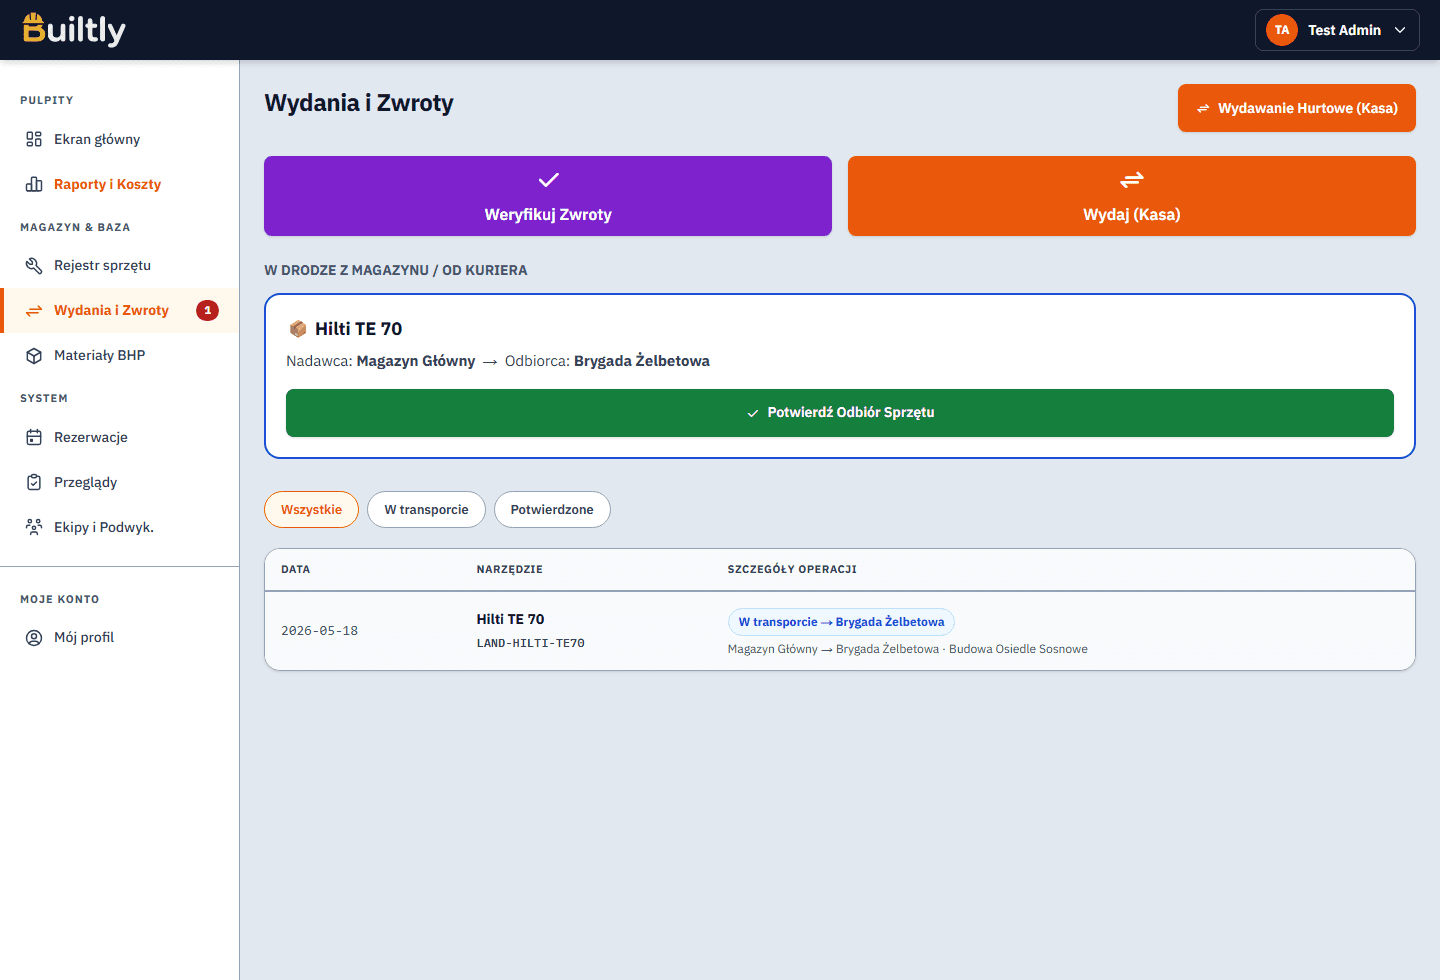Click the package icon next to Hilti TE 70

(298, 329)
